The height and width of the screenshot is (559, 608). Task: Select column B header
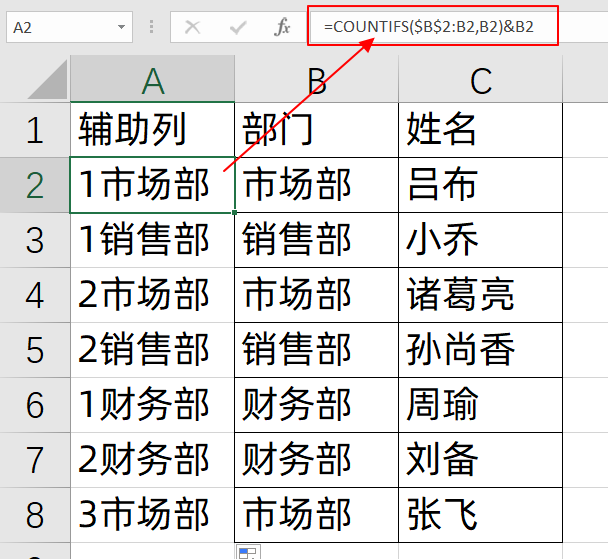(x=316, y=79)
